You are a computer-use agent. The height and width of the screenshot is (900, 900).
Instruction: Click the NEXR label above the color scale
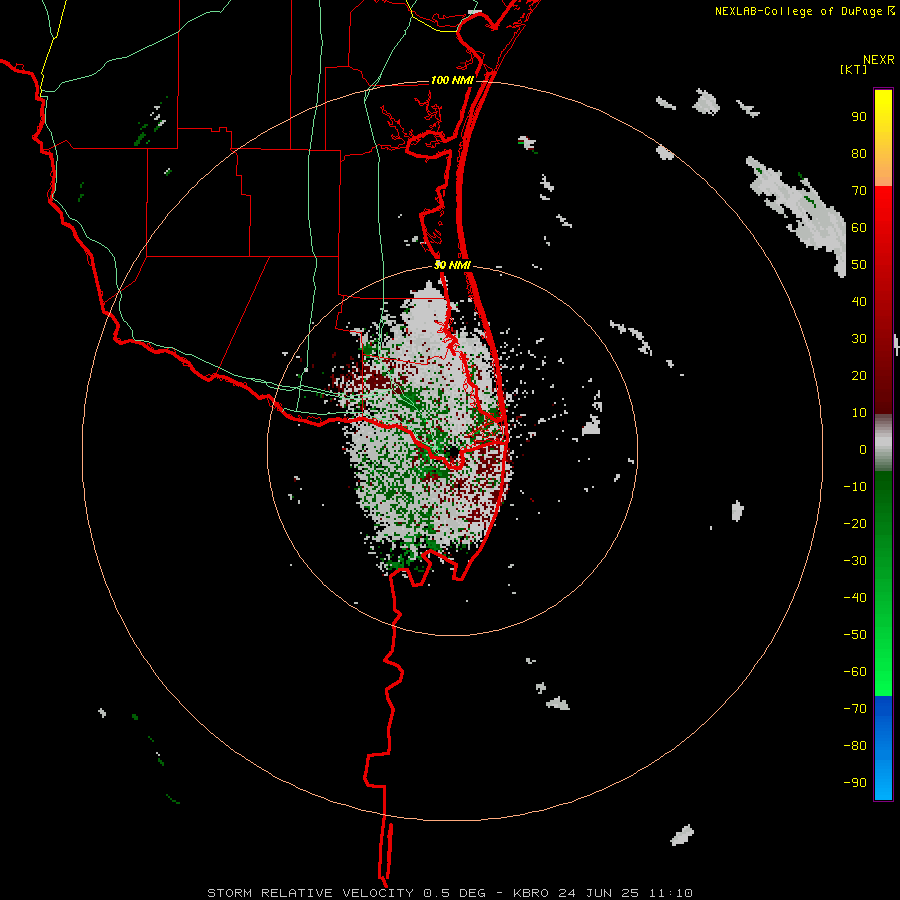879,60
